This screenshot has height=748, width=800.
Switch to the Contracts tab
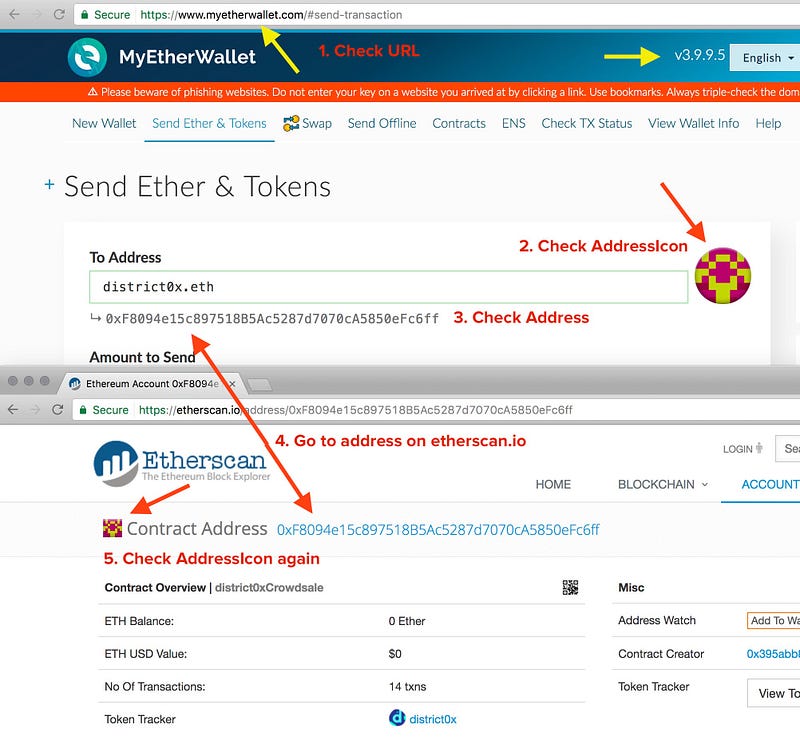(459, 123)
